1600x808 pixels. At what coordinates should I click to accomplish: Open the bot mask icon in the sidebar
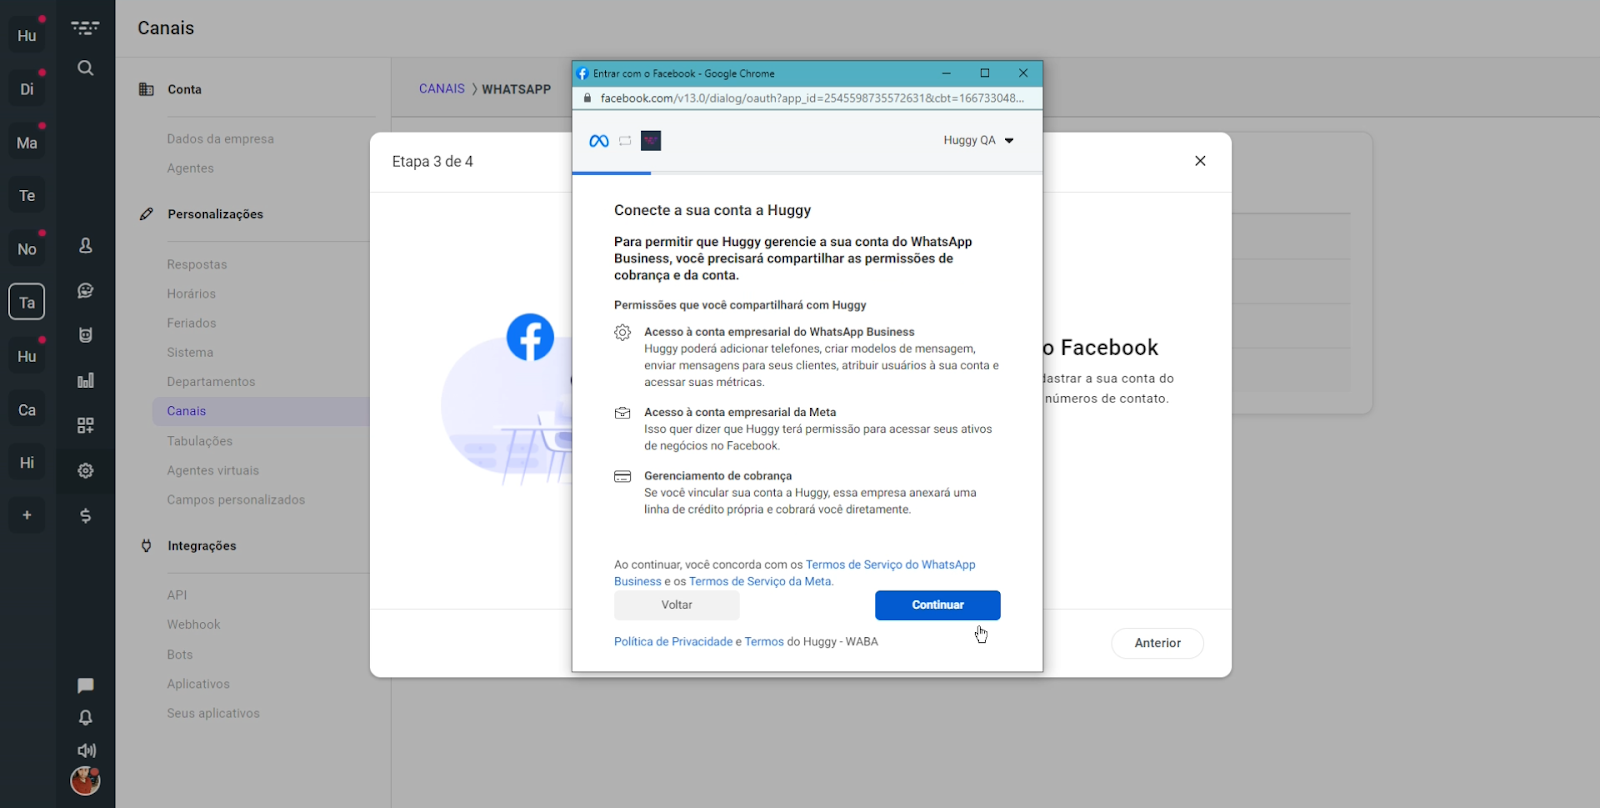coord(86,335)
